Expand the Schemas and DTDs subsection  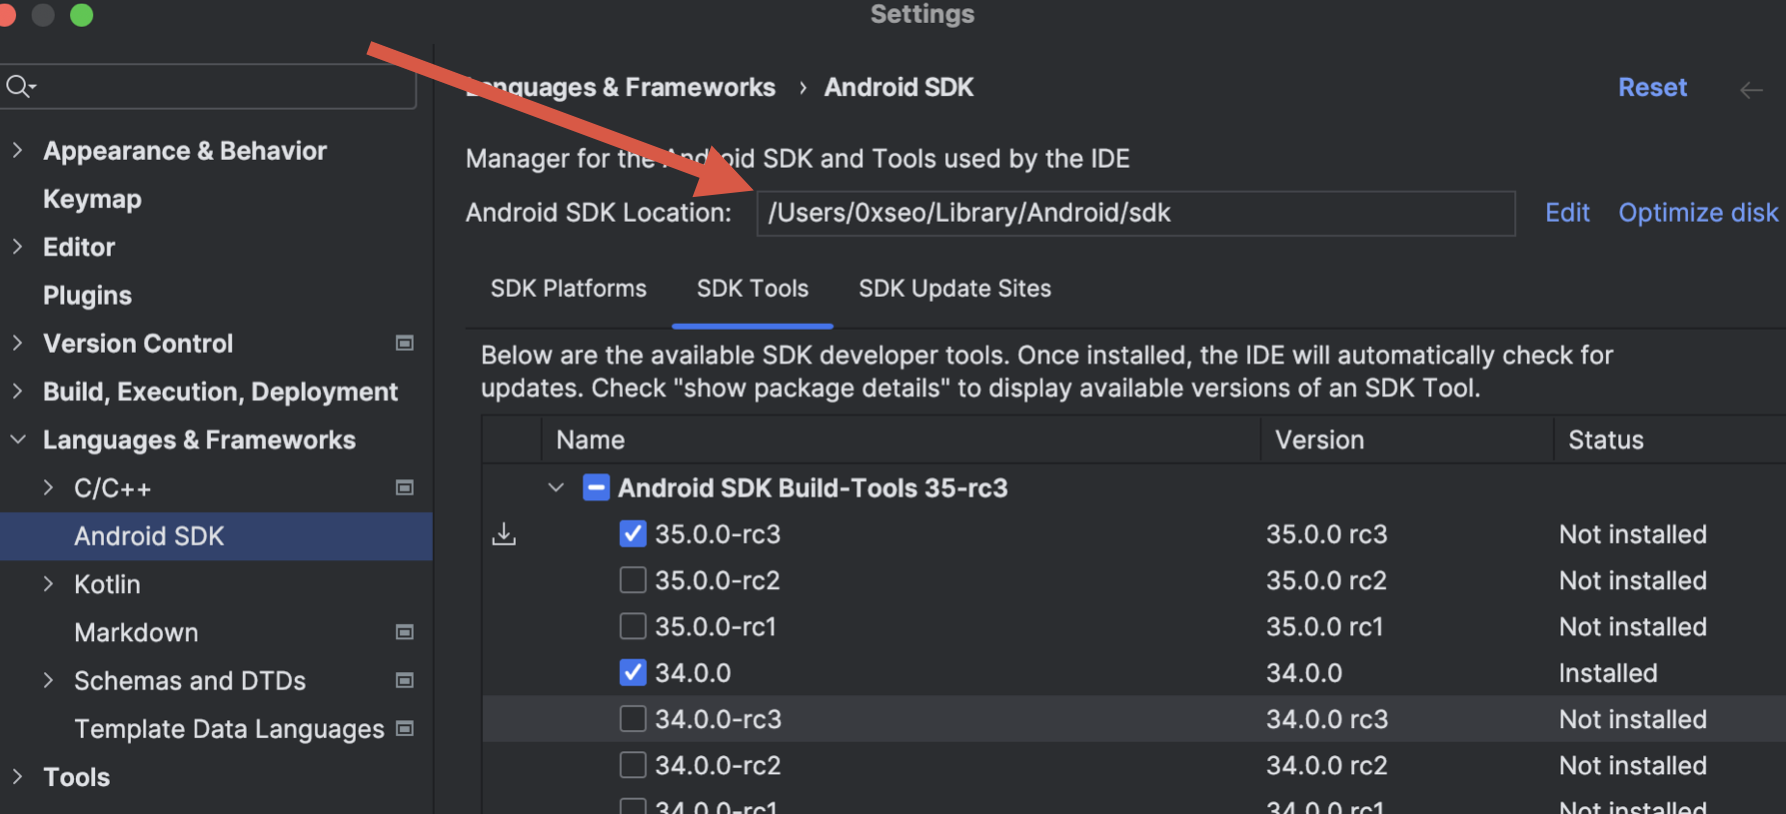pyautogui.click(x=48, y=680)
